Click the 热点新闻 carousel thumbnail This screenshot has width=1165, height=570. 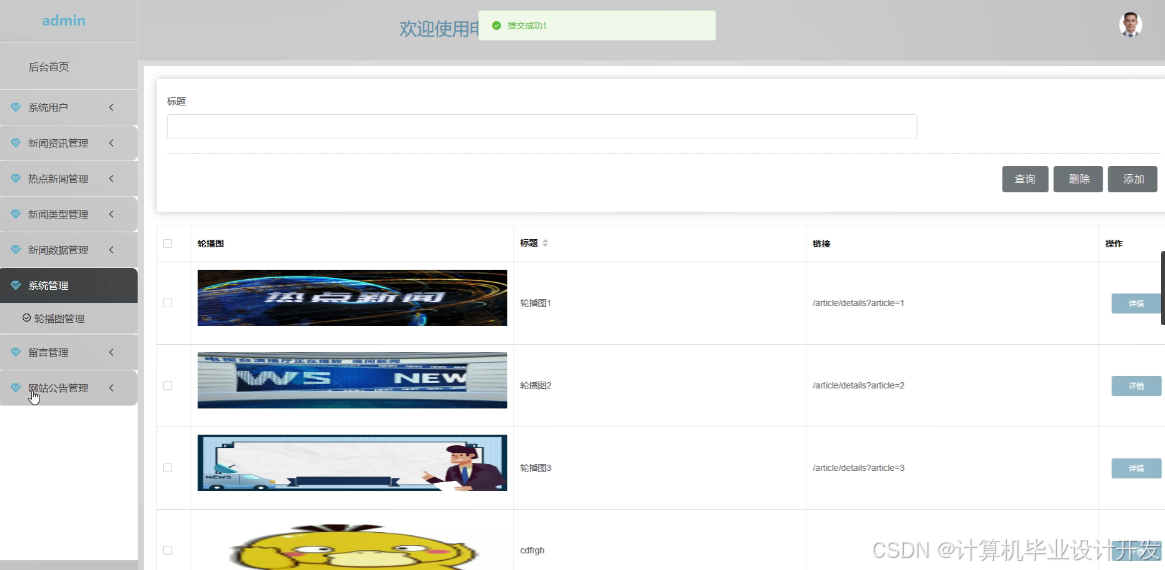tap(352, 298)
